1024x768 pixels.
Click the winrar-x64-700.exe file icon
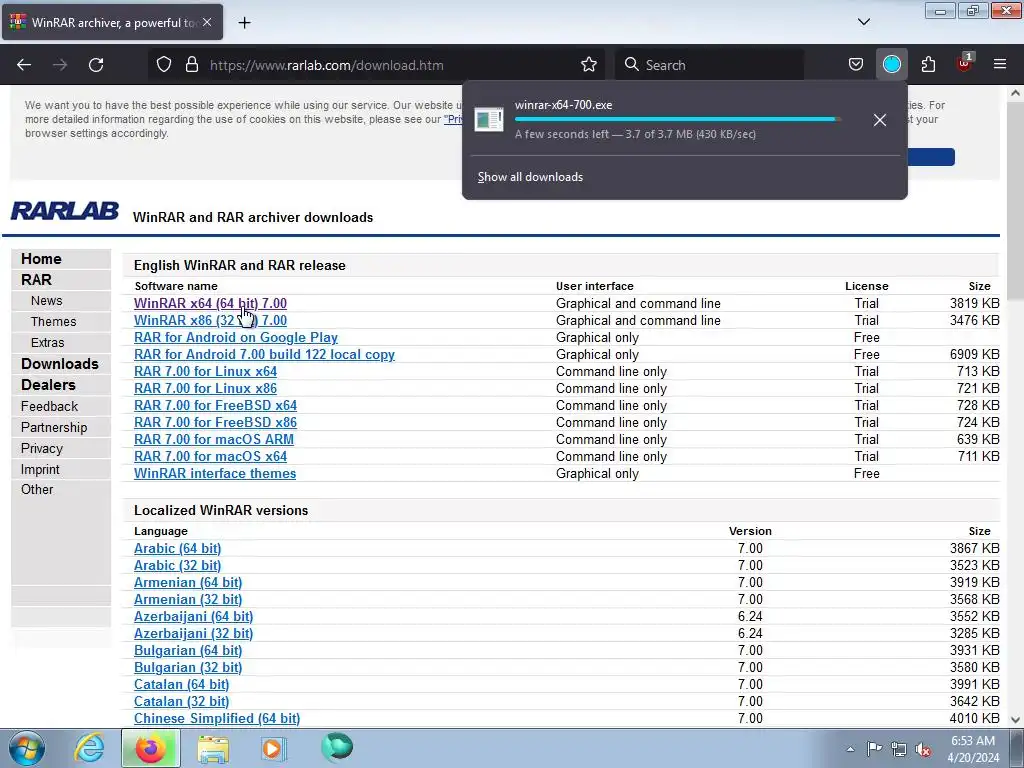click(488, 120)
